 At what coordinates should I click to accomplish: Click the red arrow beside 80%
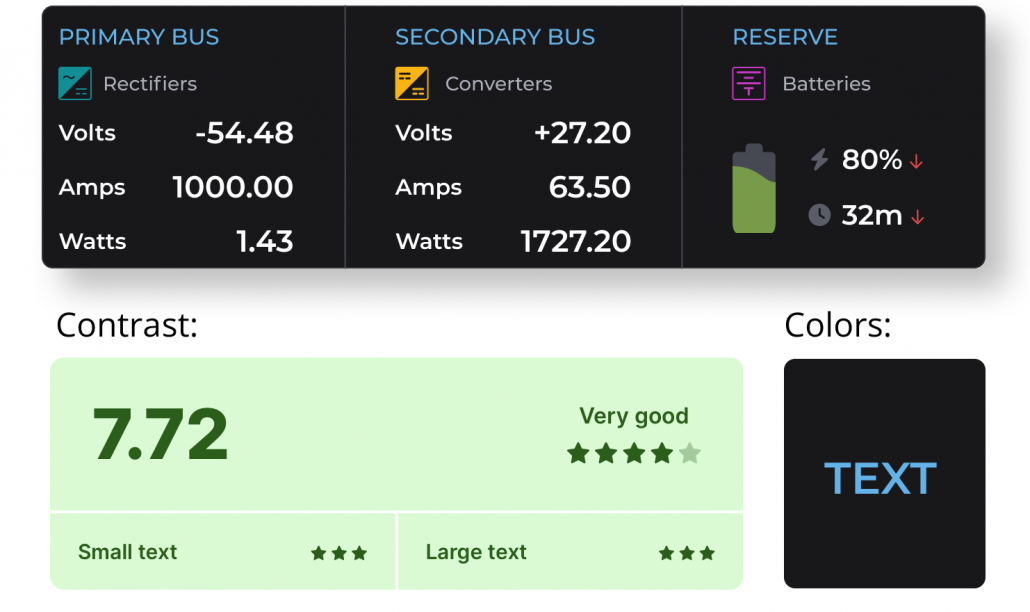tap(916, 161)
